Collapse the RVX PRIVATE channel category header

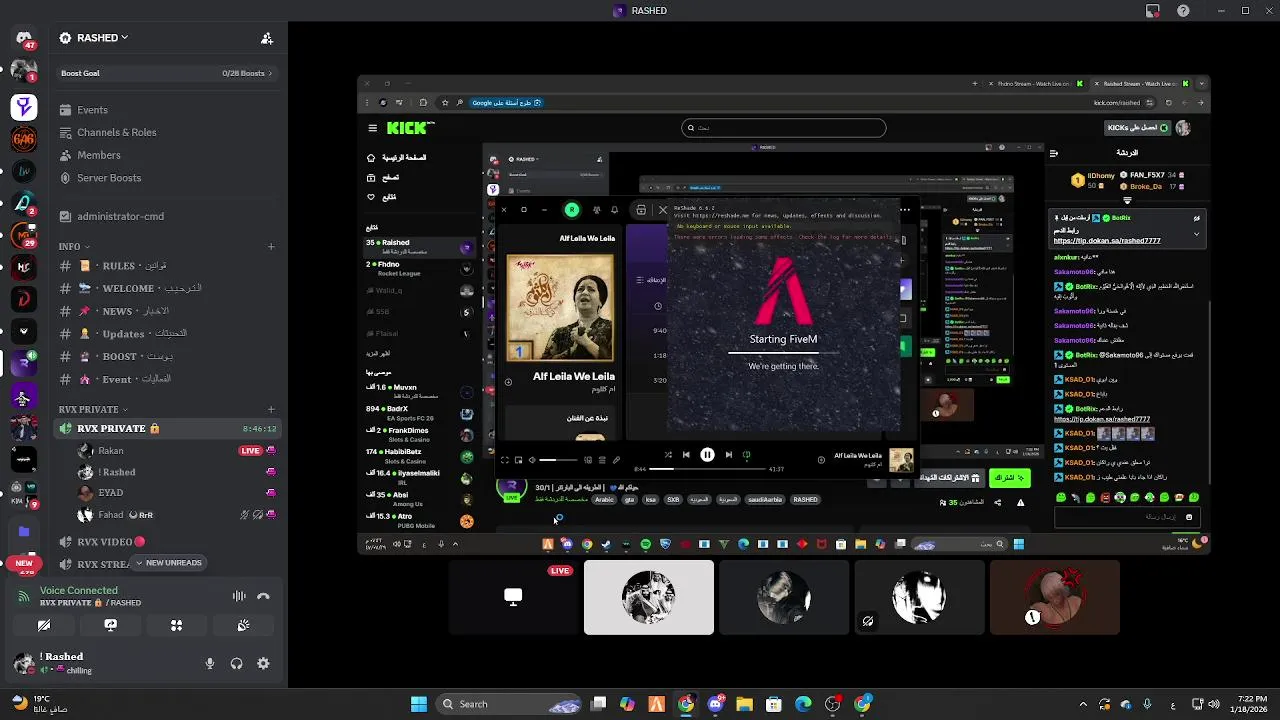93,409
